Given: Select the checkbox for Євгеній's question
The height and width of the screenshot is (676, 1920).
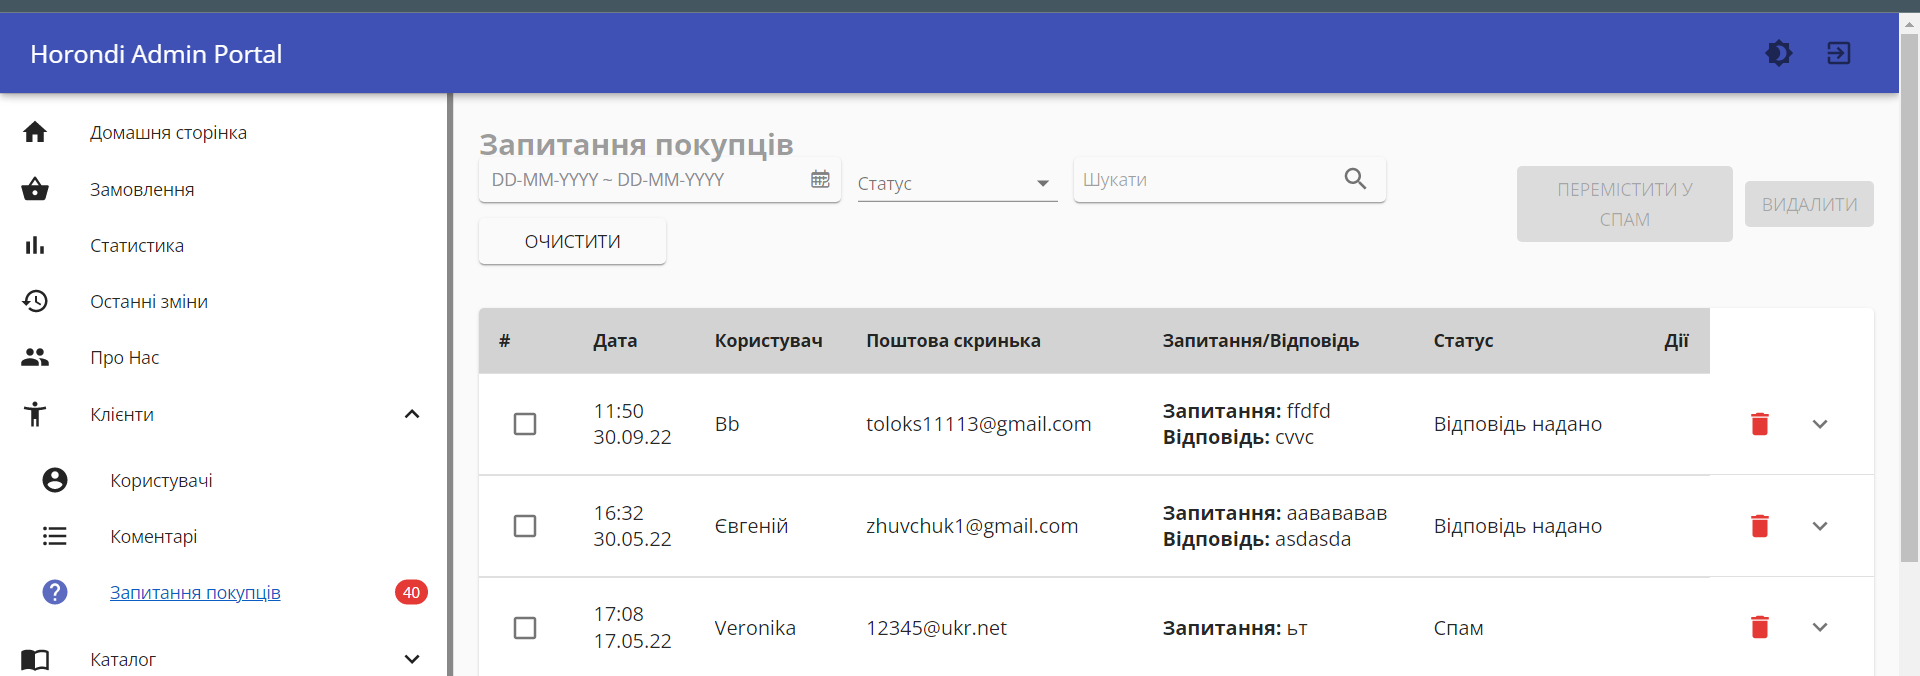Looking at the screenshot, I should click(525, 526).
